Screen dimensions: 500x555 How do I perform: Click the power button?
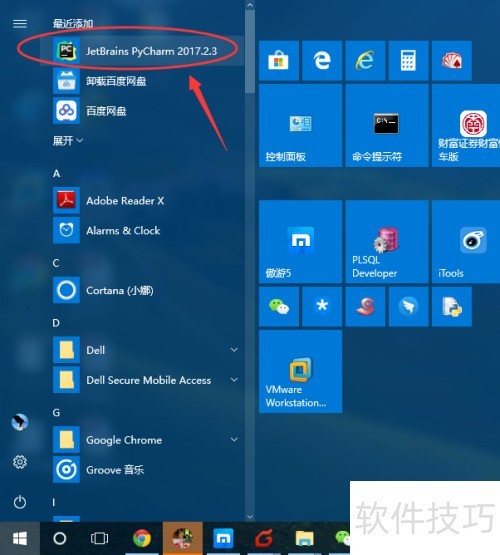tap(20, 502)
